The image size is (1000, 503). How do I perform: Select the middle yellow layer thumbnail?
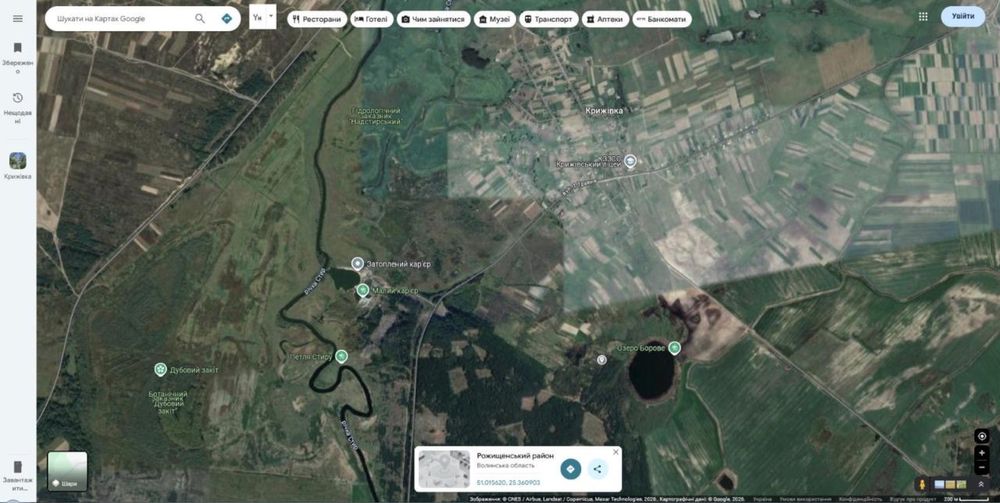(x=950, y=485)
